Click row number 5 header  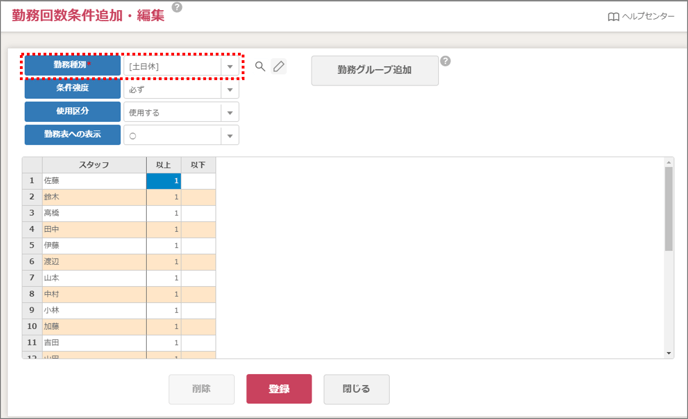click(x=32, y=246)
